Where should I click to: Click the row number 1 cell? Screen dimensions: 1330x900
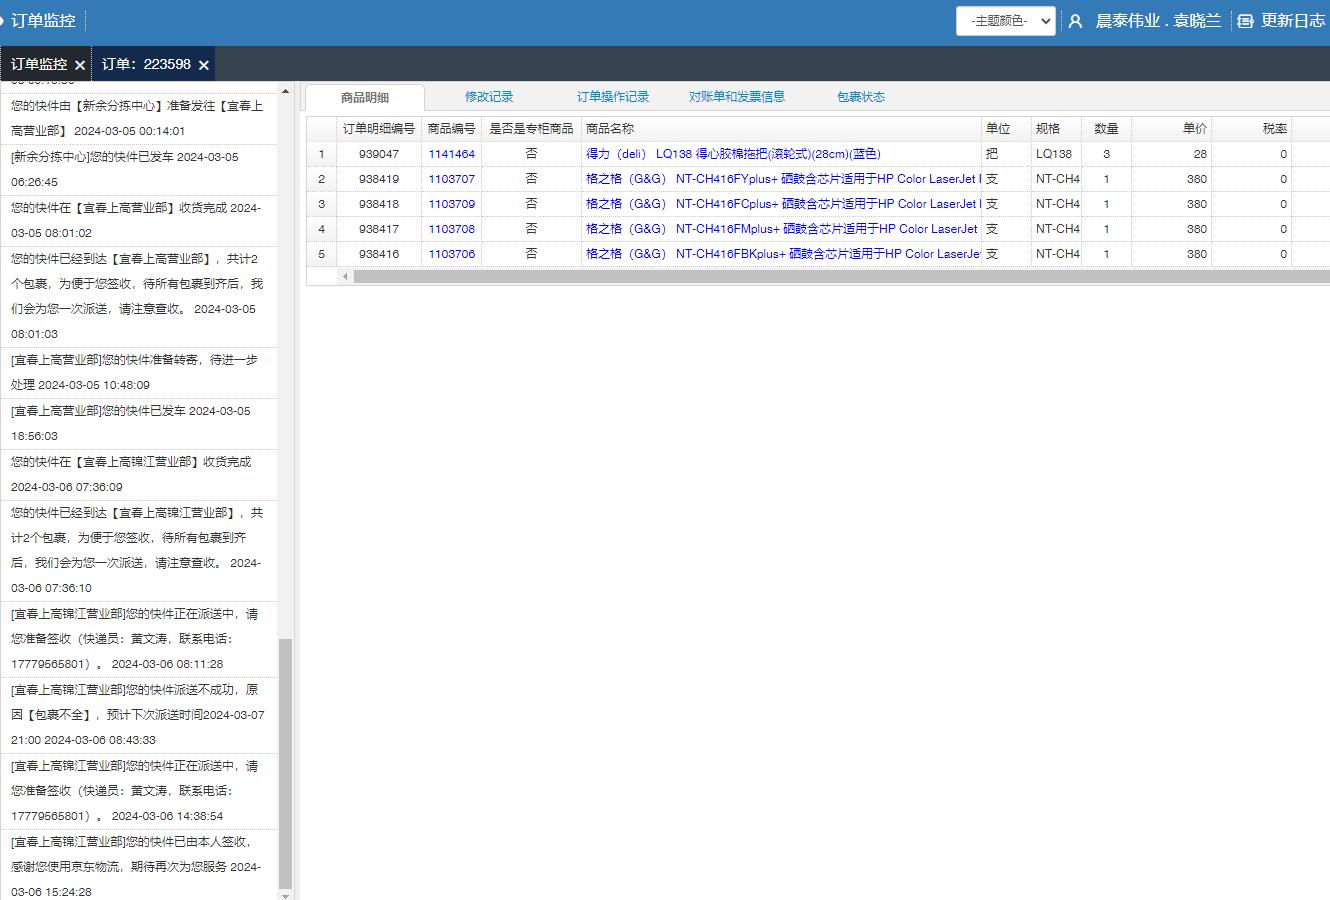pyautogui.click(x=321, y=154)
